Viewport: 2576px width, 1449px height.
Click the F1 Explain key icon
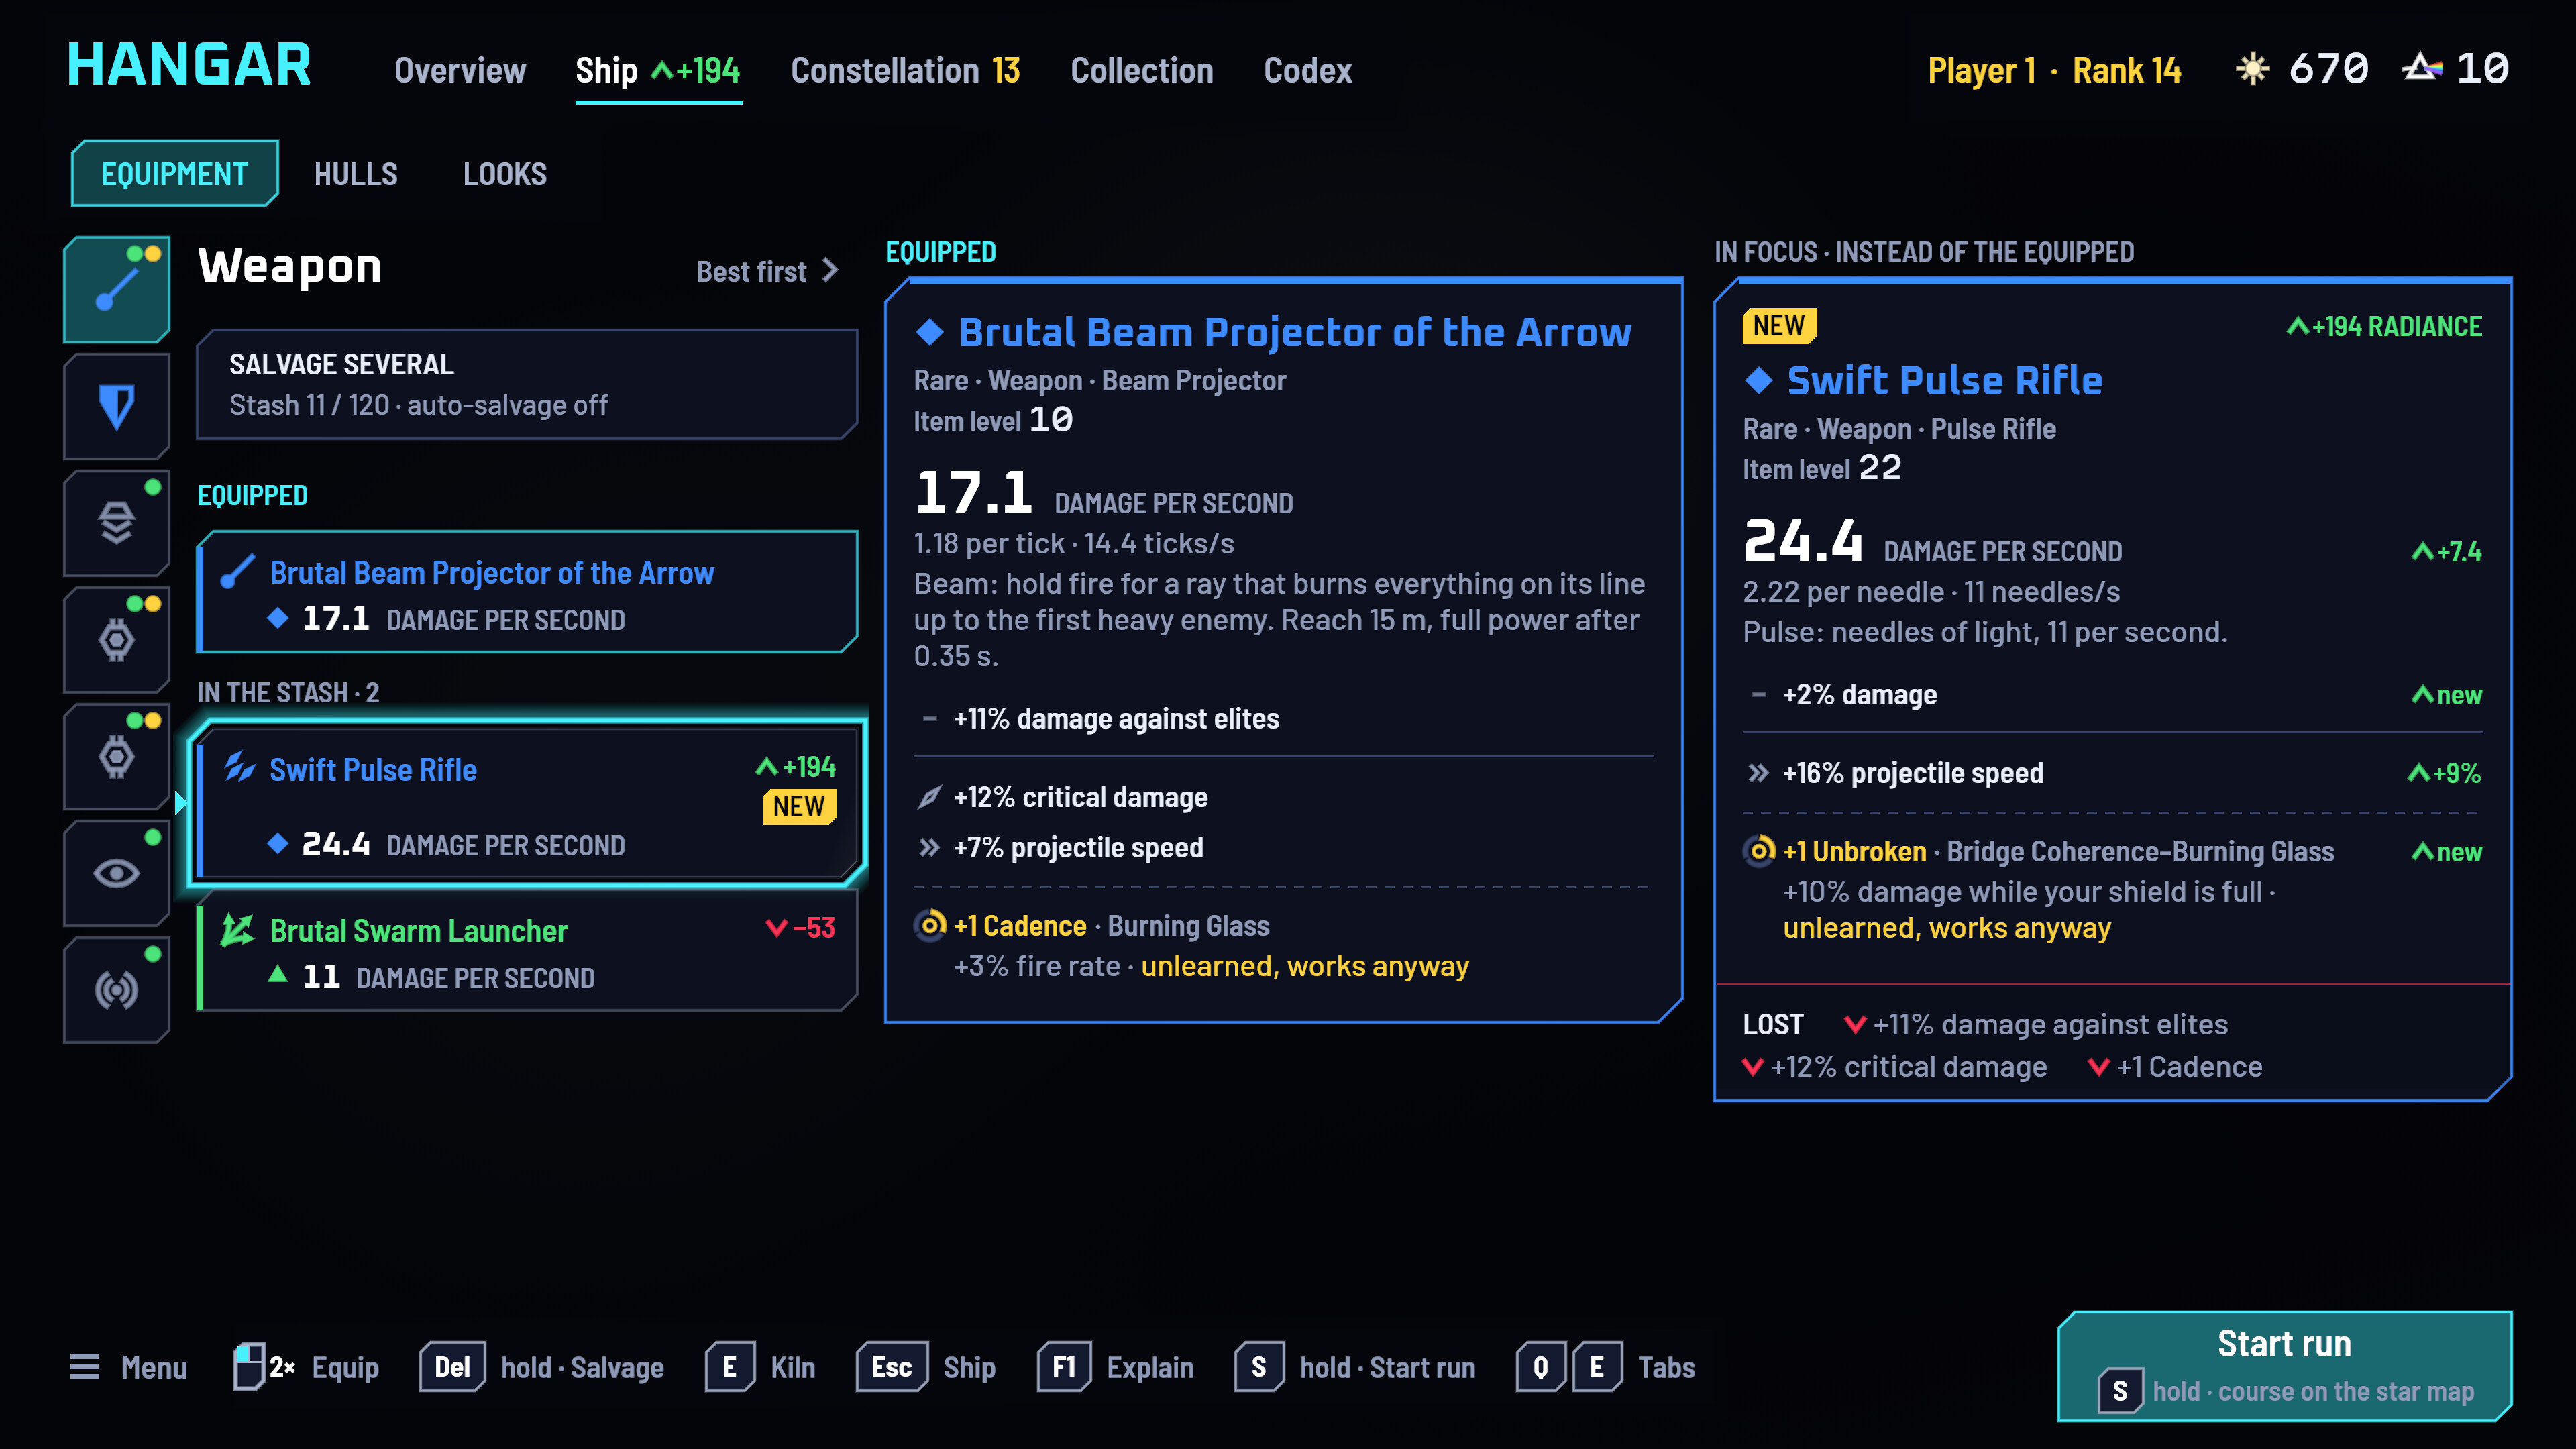[x=1064, y=1367]
